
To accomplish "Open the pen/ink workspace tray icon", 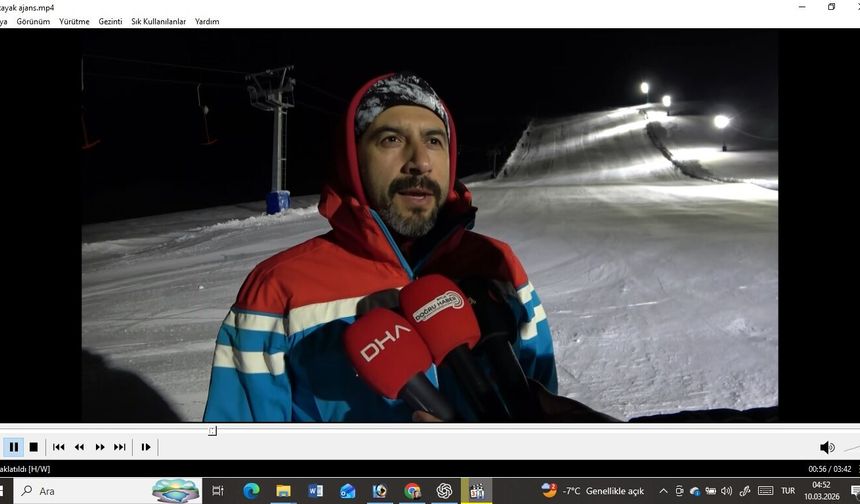I will (x=744, y=491).
